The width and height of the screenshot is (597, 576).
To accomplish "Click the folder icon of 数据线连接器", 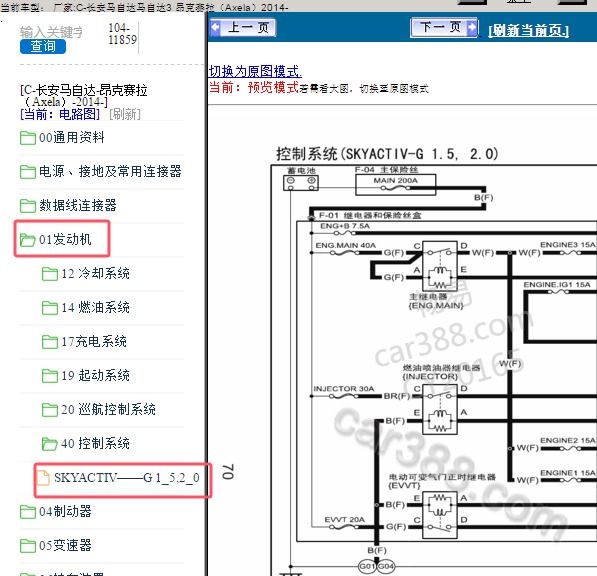I will pyautogui.click(x=27, y=206).
